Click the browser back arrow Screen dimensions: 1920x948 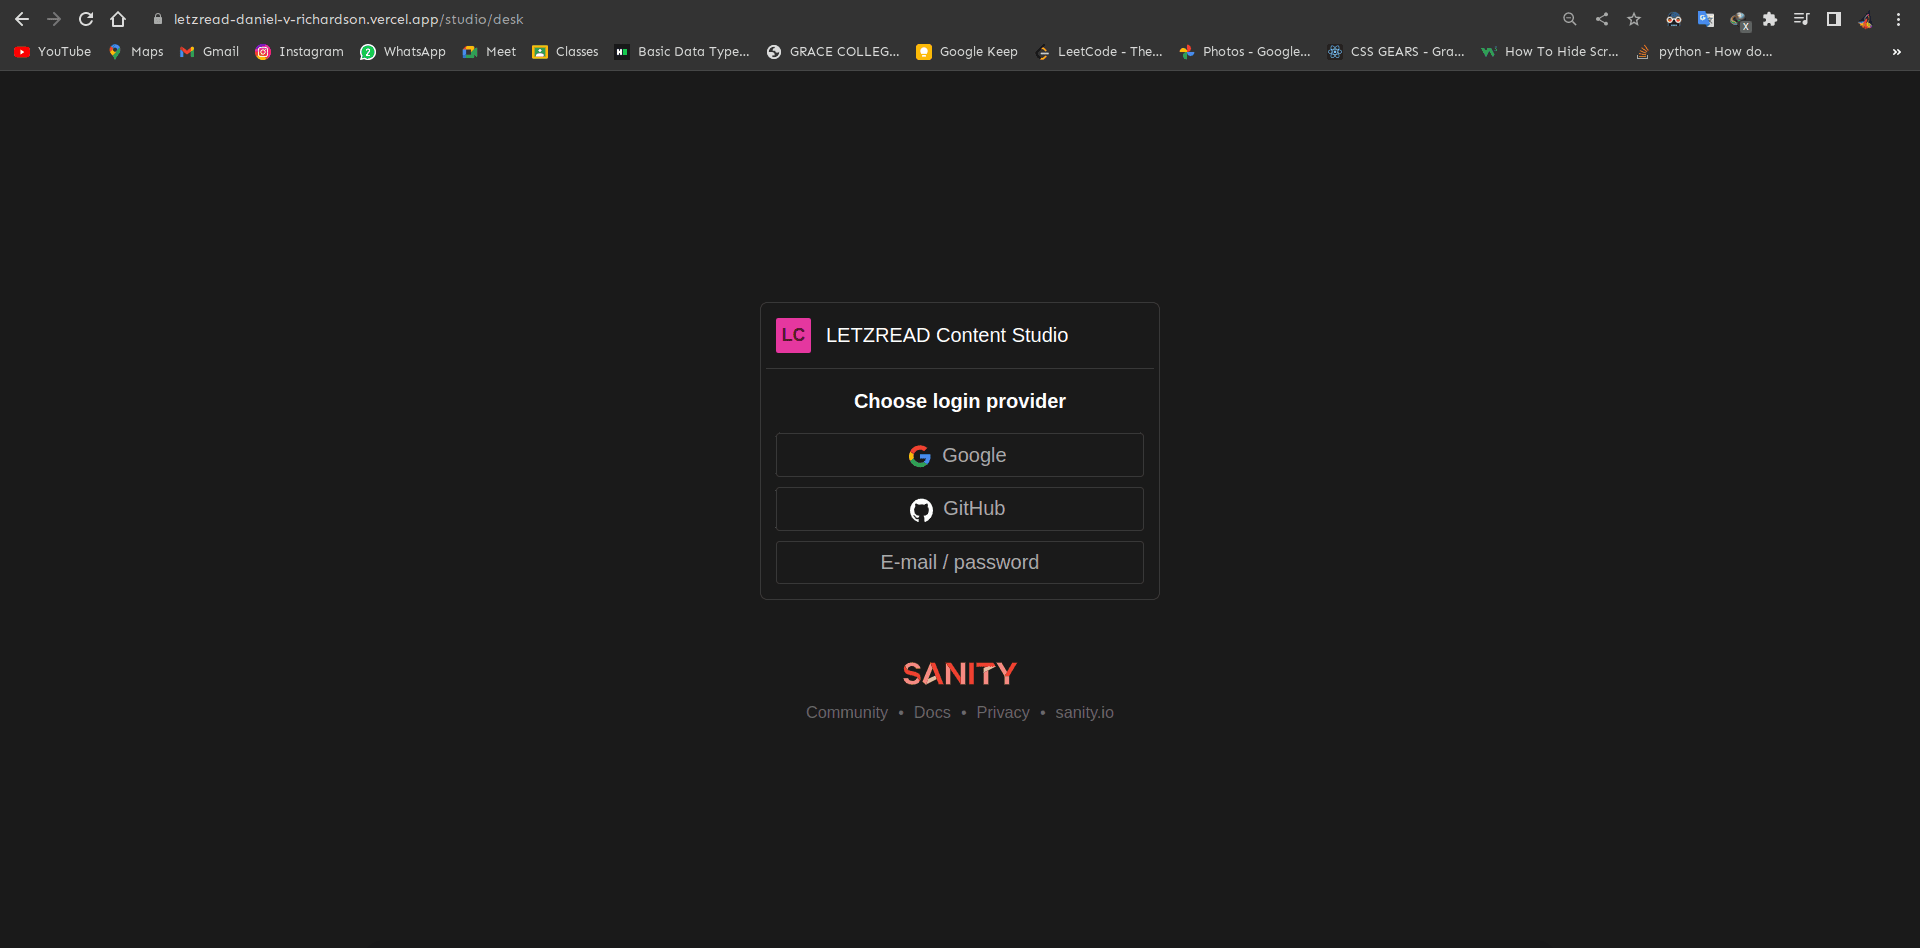pyautogui.click(x=22, y=19)
